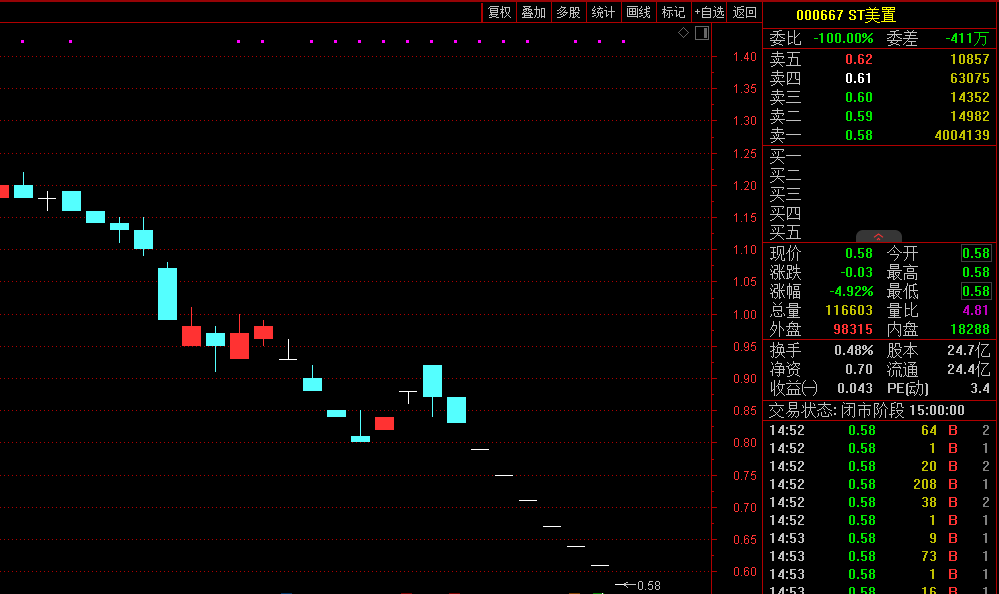Expand the order book depth arrow
Screen dimensions: 999x594
pyautogui.click(x=878, y=236)
